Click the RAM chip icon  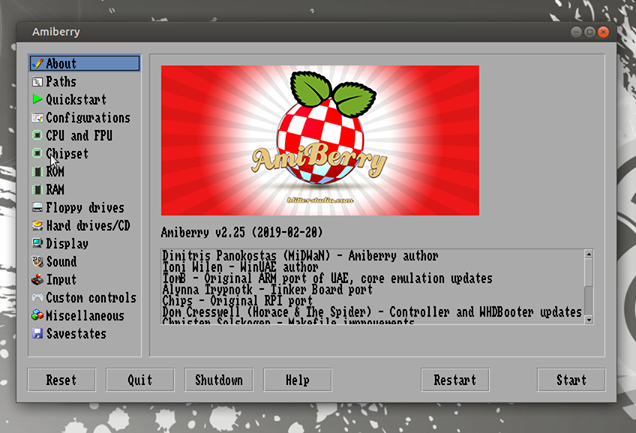point(37,189)
